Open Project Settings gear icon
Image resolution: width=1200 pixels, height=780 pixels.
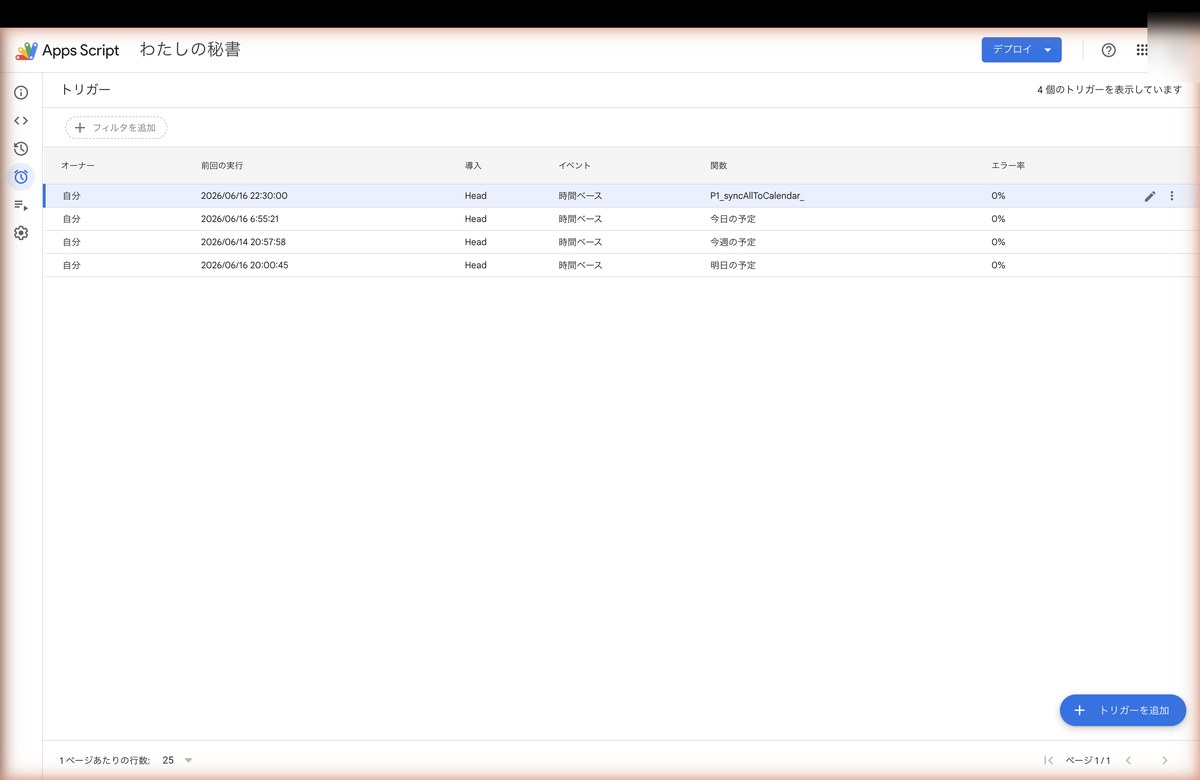[x=21, y=233]
